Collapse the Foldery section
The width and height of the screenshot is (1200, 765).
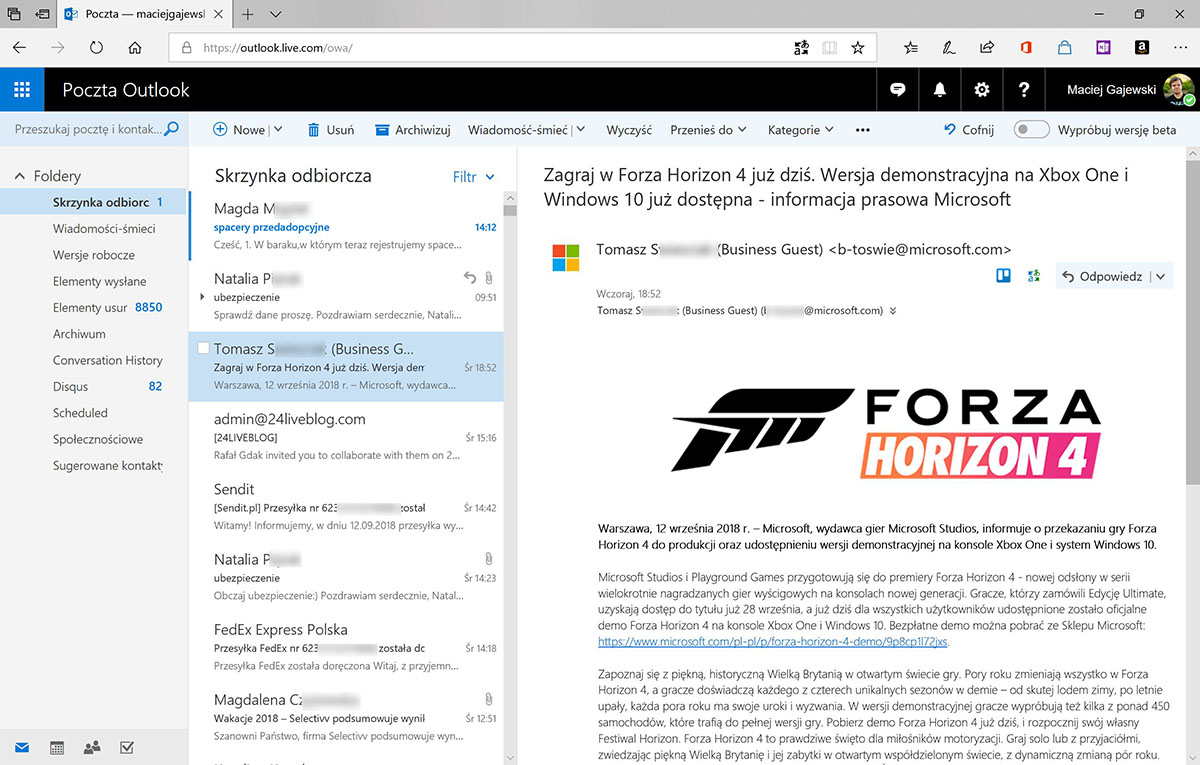pyautogui.click(x=19, y=176)
